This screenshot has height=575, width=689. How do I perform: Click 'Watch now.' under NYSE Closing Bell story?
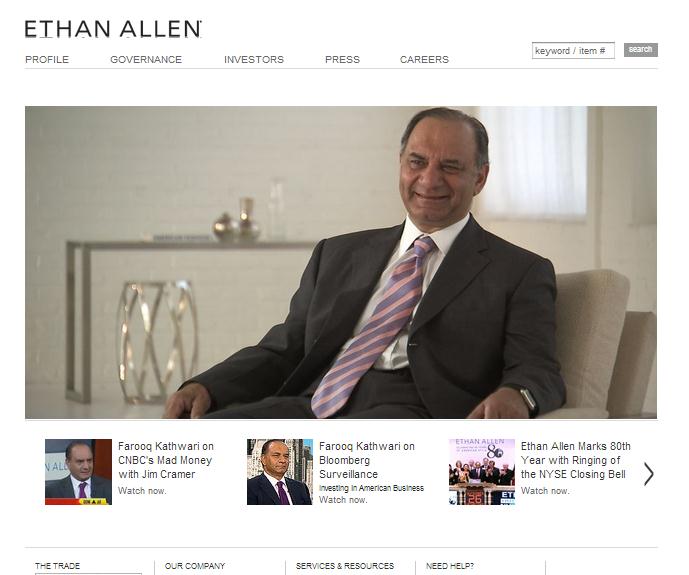[545, 491]
